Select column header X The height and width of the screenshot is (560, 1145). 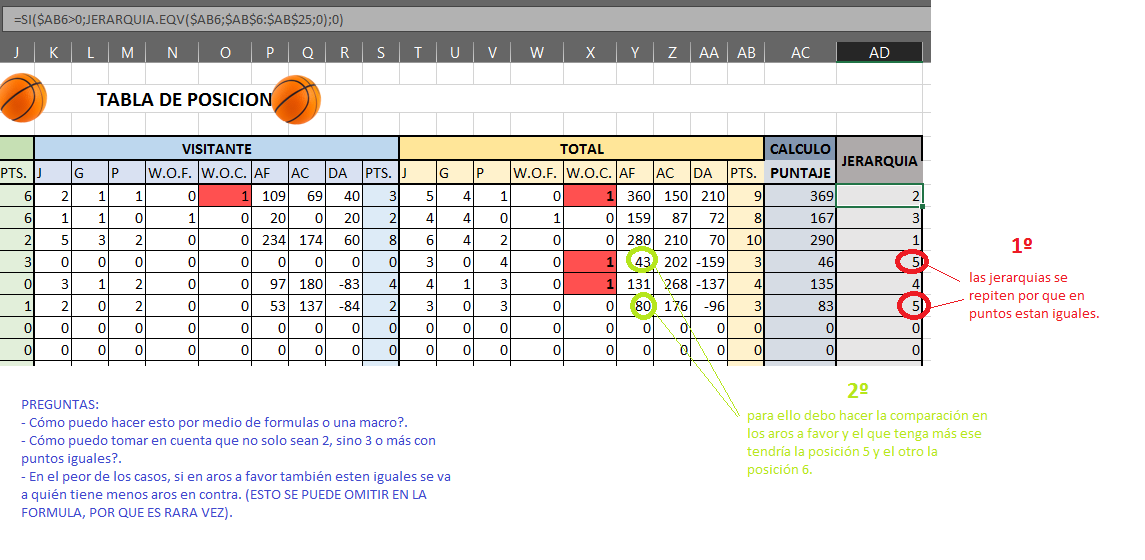pyautogui.click(x=588, y=53)
